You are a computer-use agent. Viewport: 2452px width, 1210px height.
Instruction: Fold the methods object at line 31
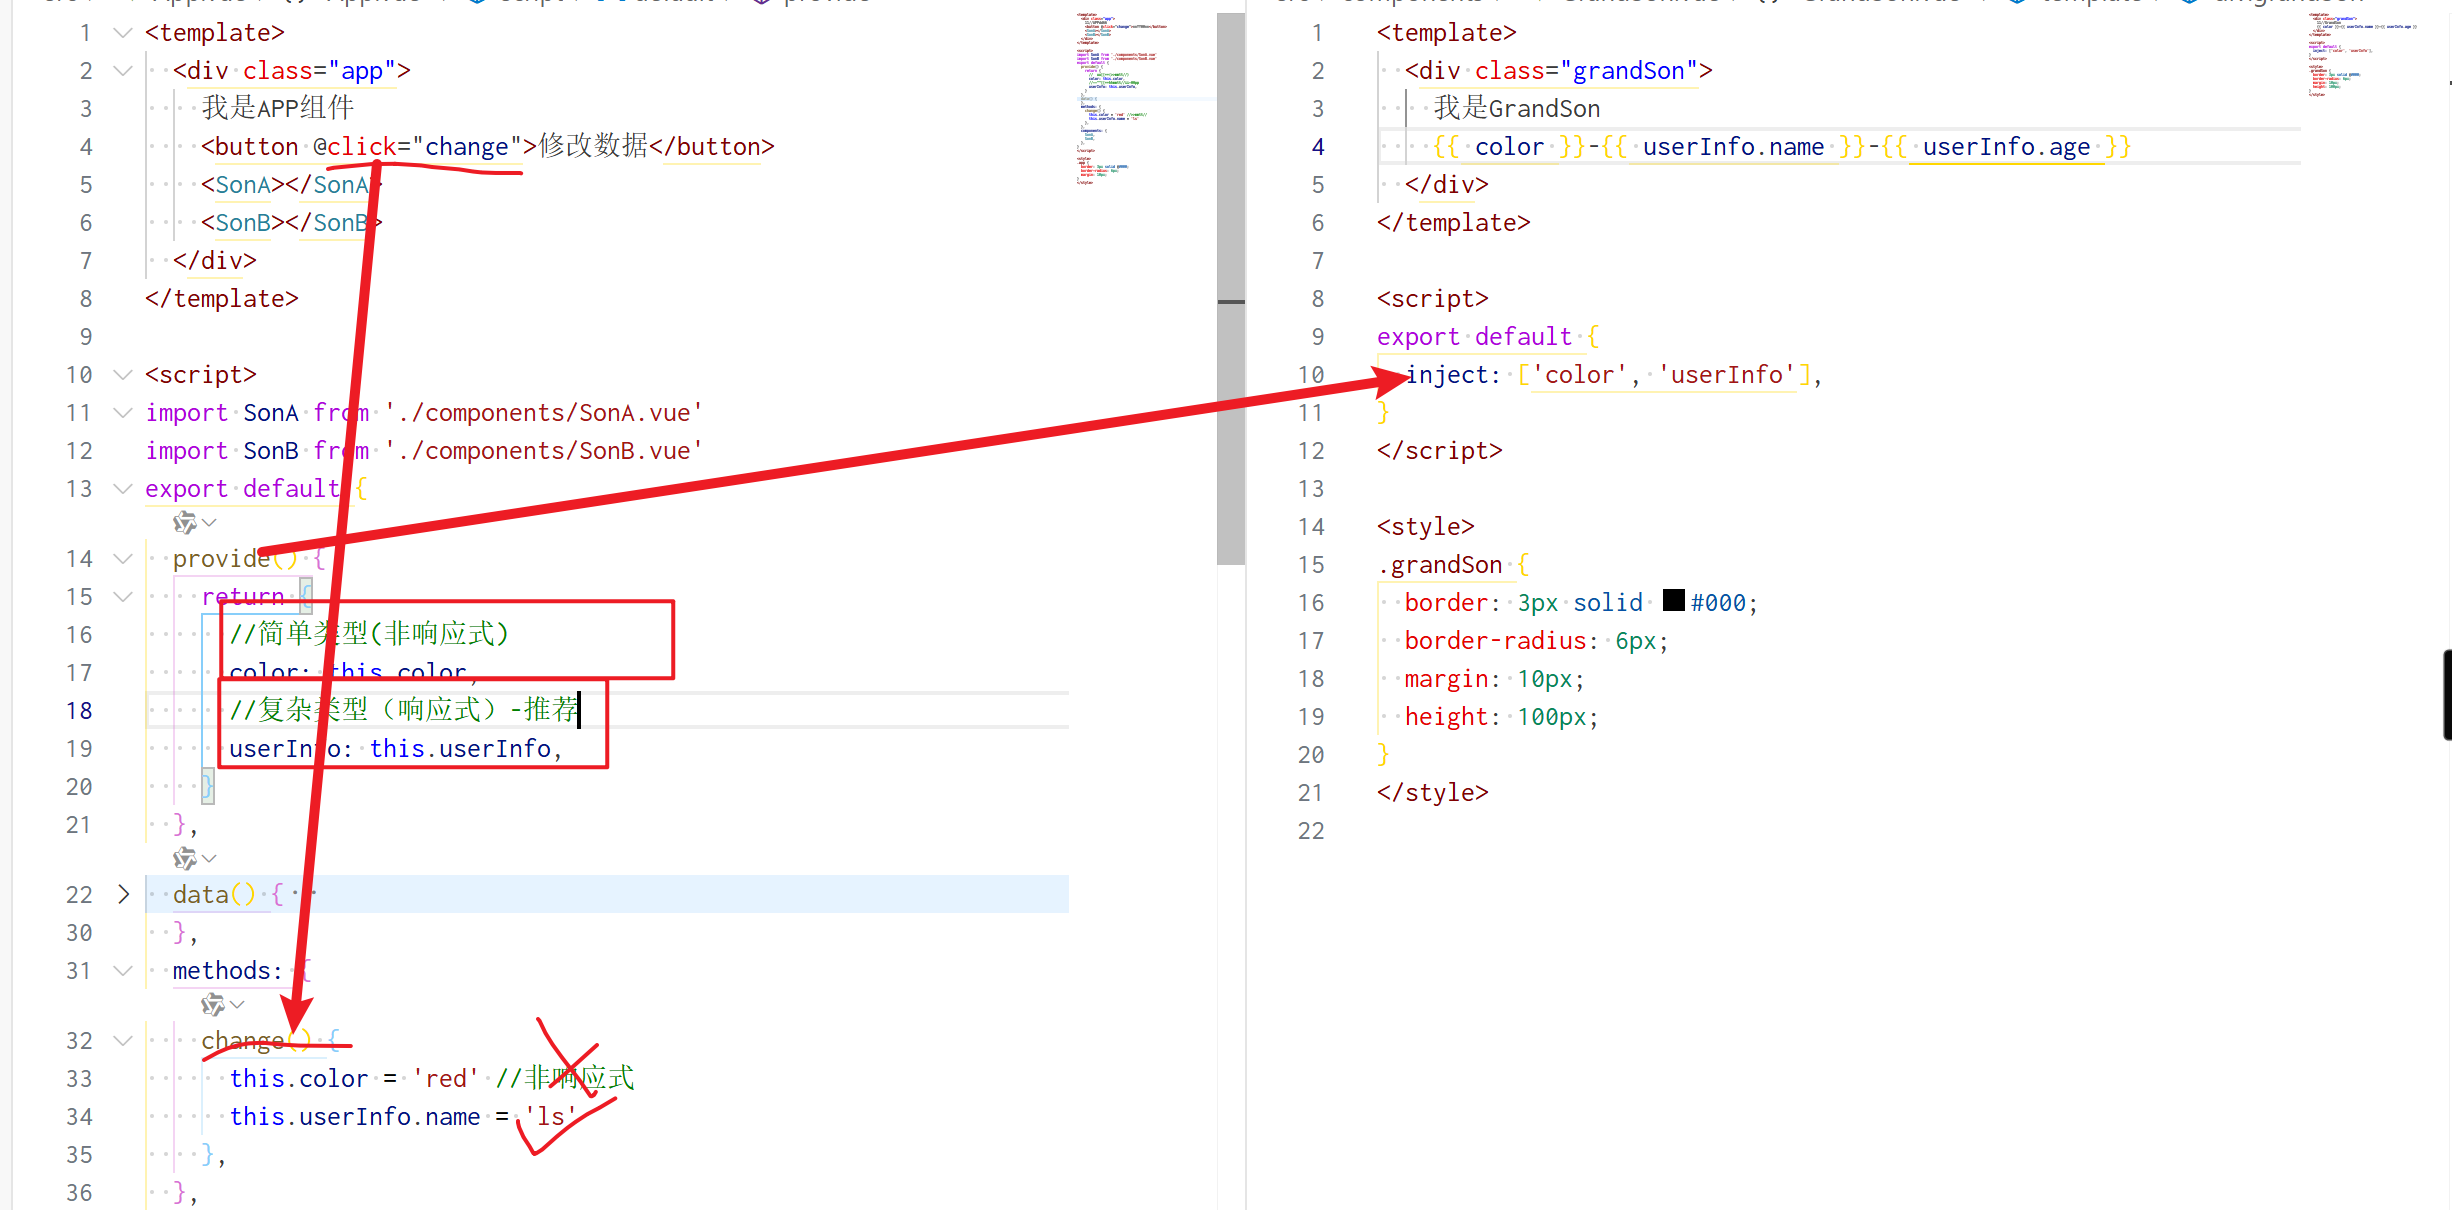click(x=123, y=971)
